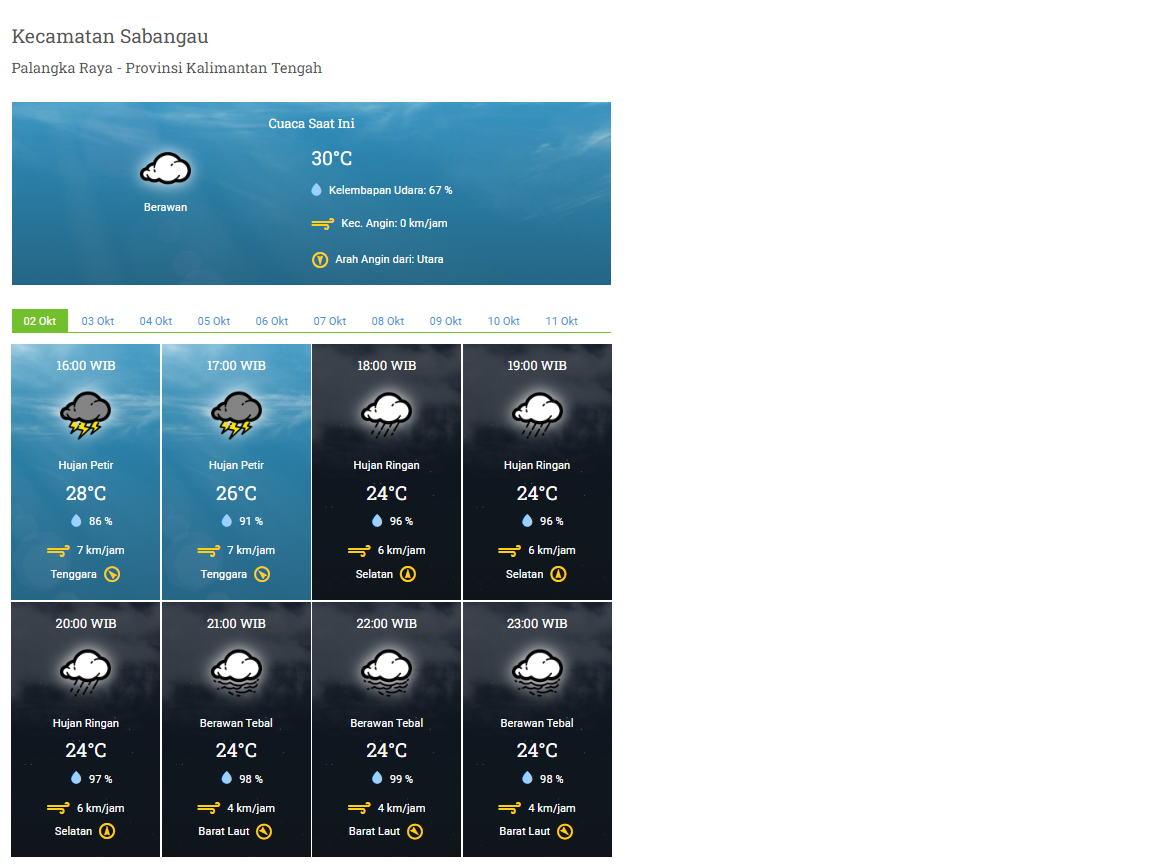
Task: Click the humidity droplet beside 99 %
Action: [x=377, y=778]
